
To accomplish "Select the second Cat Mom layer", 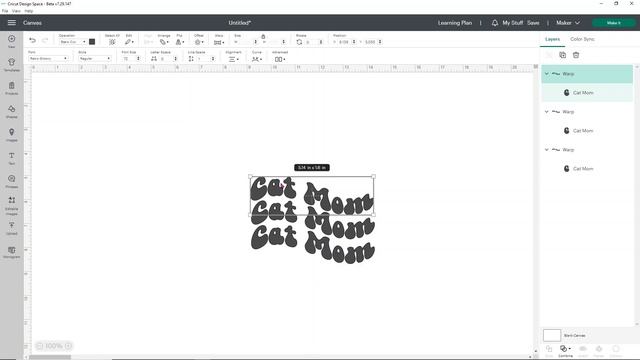I will (587, 131).
